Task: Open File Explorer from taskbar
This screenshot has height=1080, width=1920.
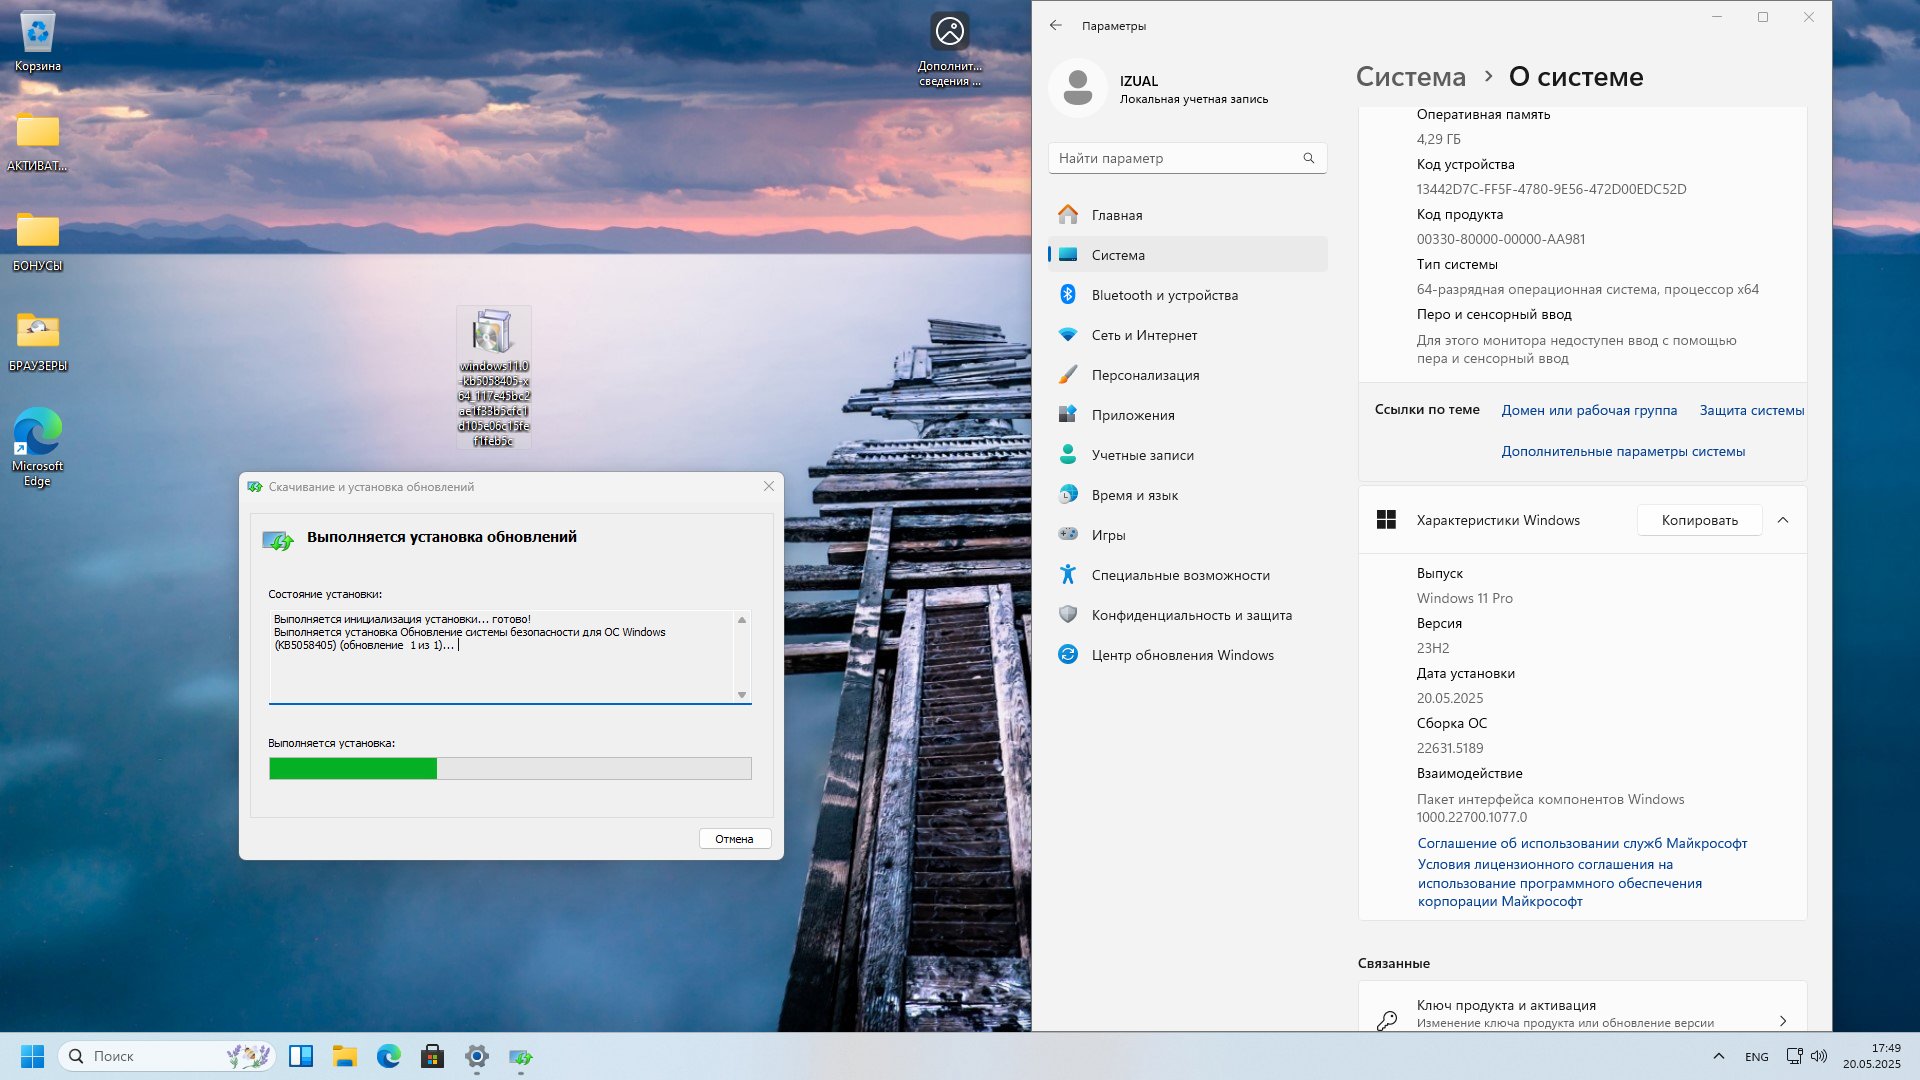Action: [x=345, y=1056]
